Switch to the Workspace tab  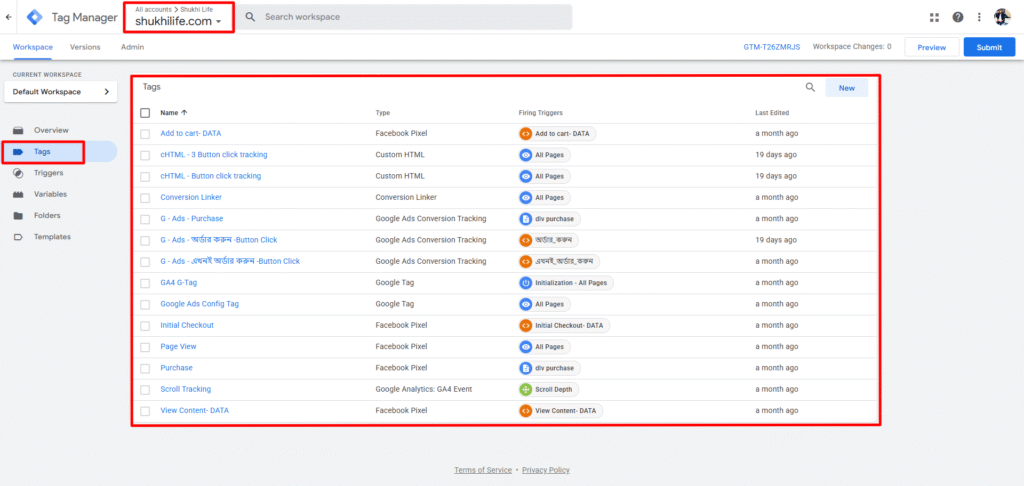pyautogui.click(x=33, y=47)
